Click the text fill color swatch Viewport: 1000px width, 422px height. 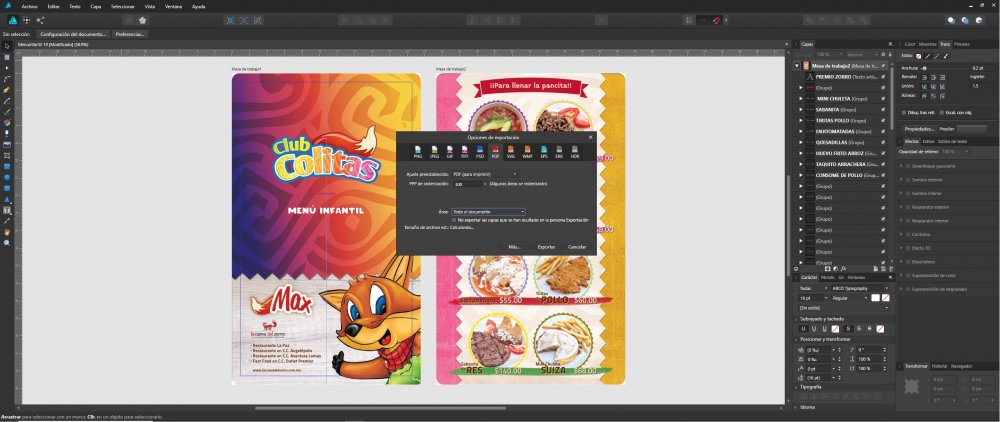tap(874, 298)
